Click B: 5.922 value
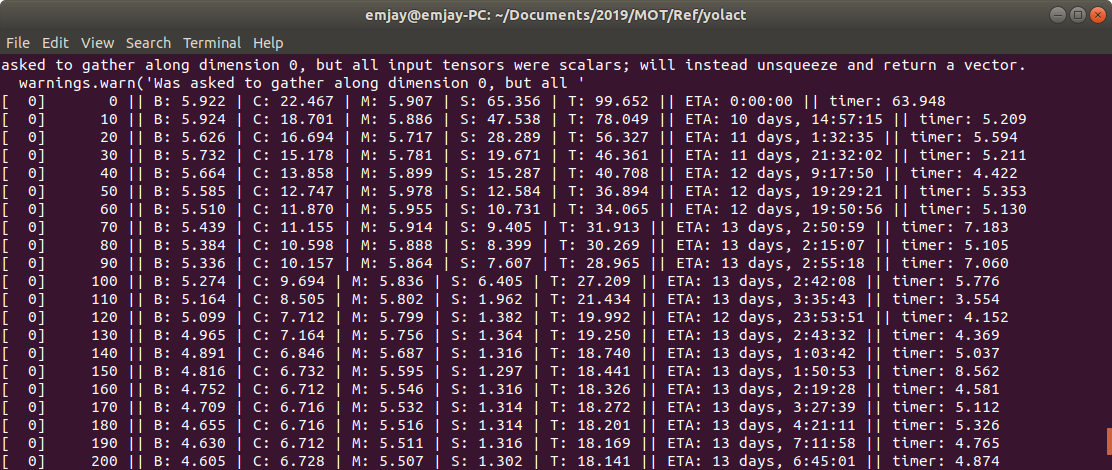Image resolution: width=1112 pixels, height=470 pixels. pyautogui.click(x=189, y=102)
